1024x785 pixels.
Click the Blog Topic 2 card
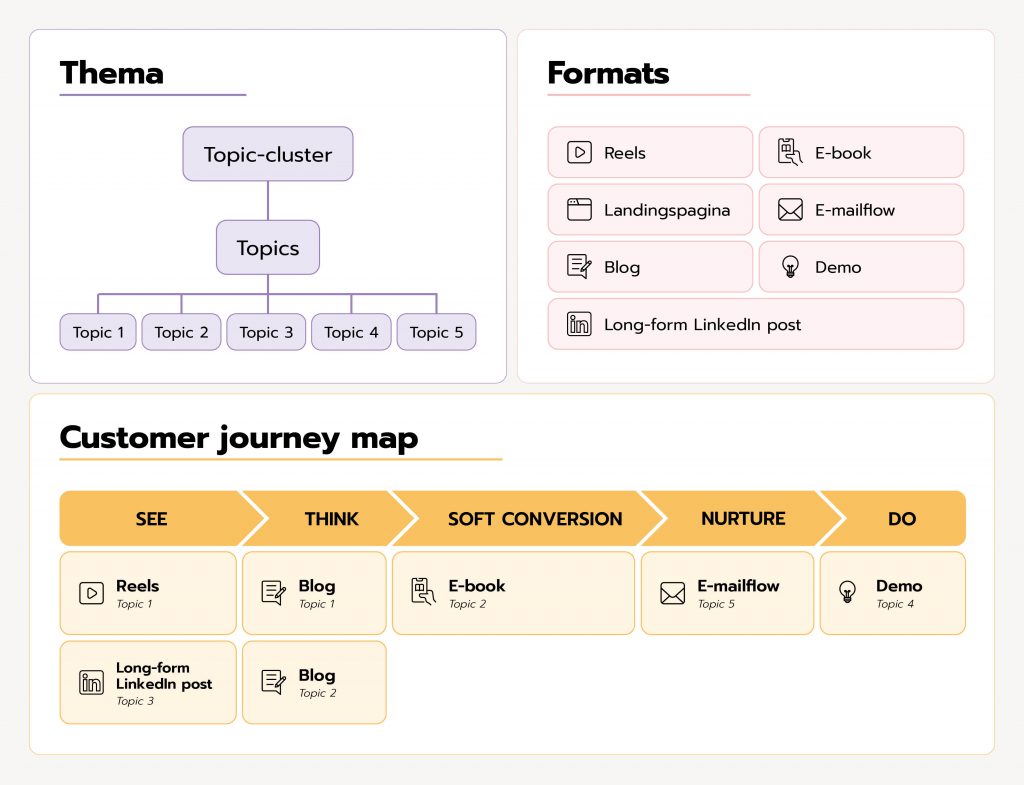click(x=314, y=682)
